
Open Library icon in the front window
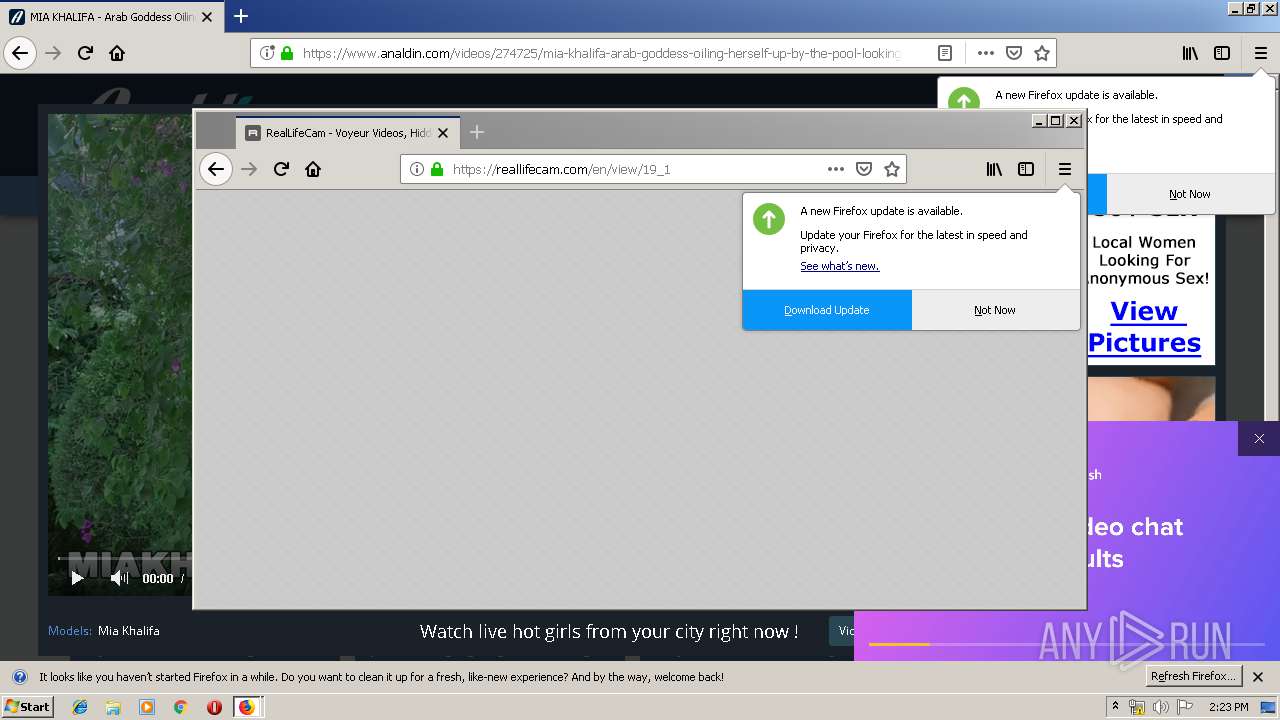[x=994, y=169]
